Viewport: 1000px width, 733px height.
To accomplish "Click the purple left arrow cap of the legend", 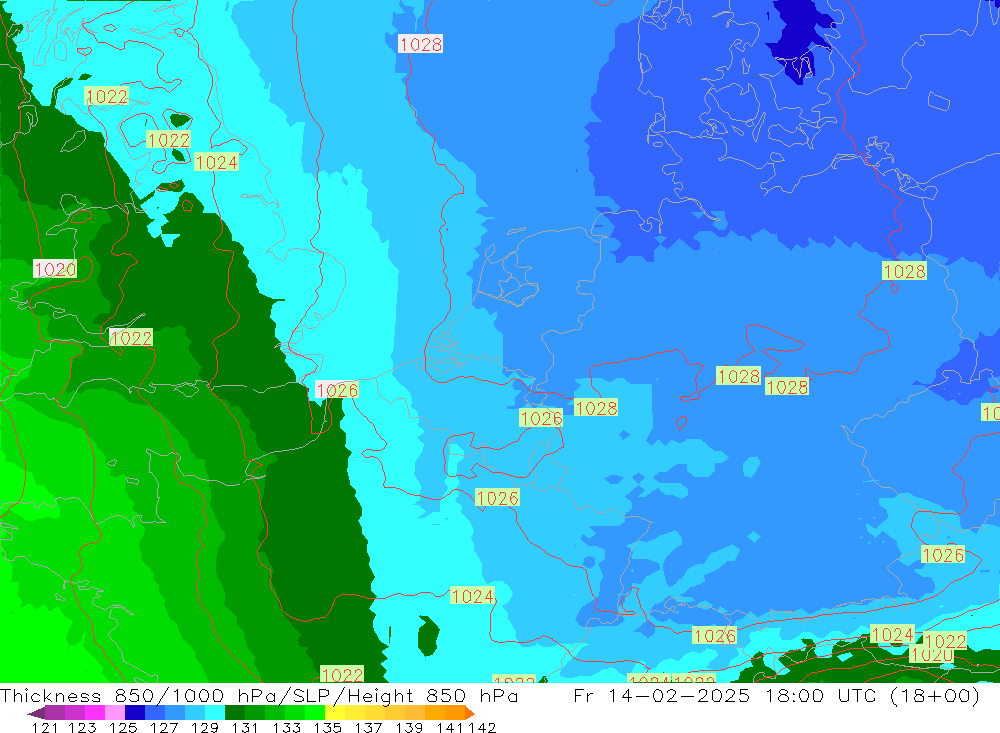I will click(36, 713).
